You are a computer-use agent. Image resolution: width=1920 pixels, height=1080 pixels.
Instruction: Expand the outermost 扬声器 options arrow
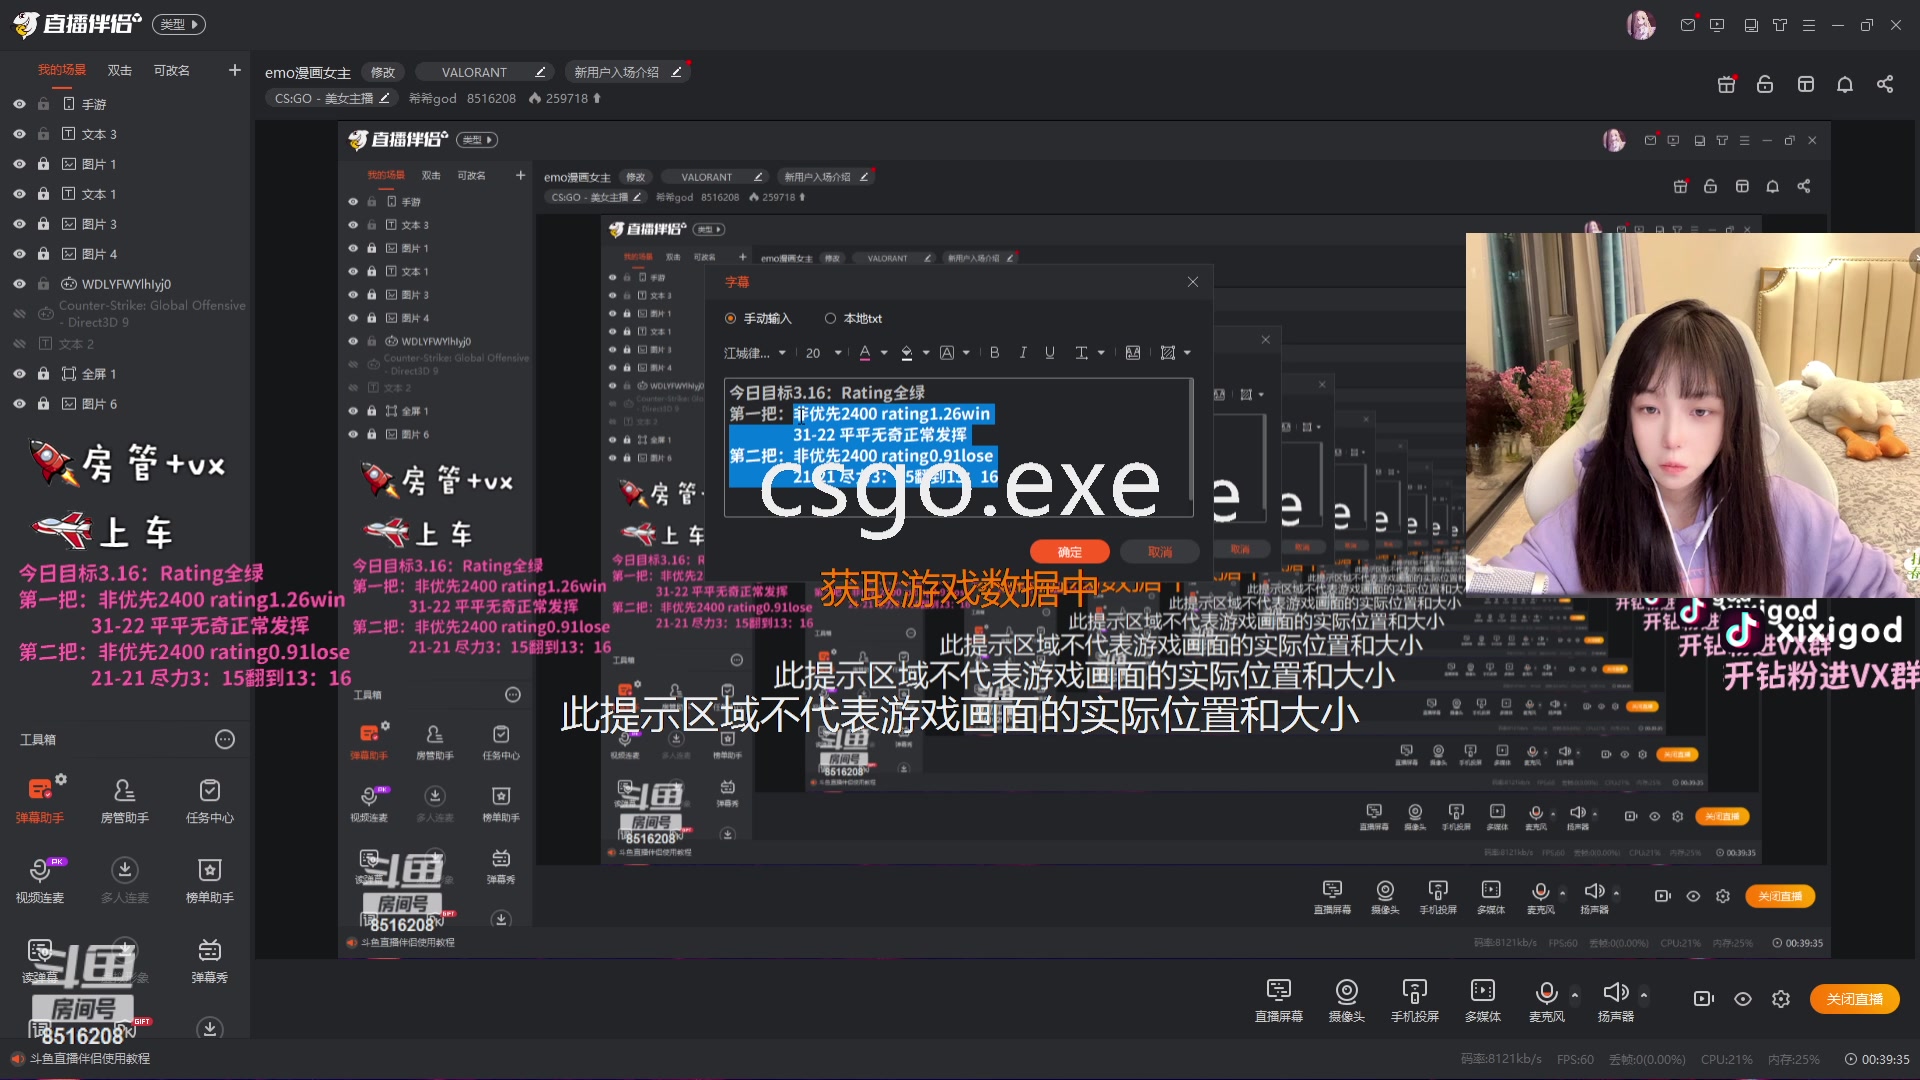point(1644,995)
